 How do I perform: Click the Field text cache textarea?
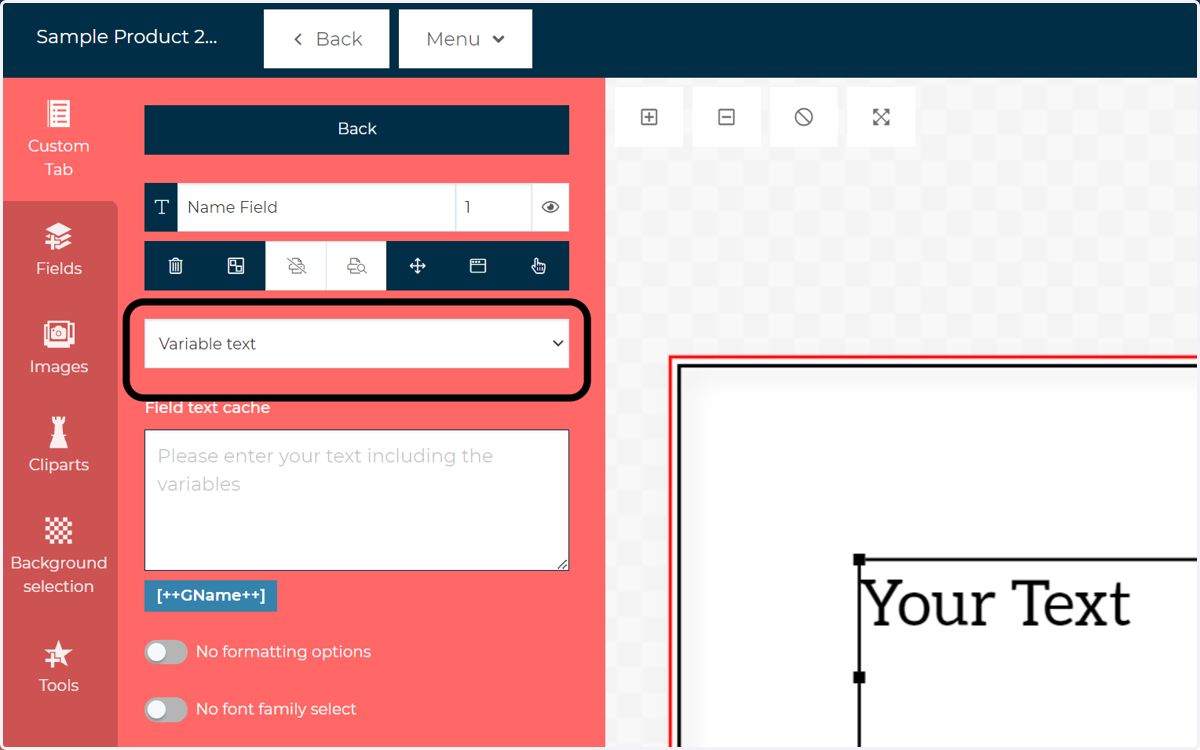(357, 500)
